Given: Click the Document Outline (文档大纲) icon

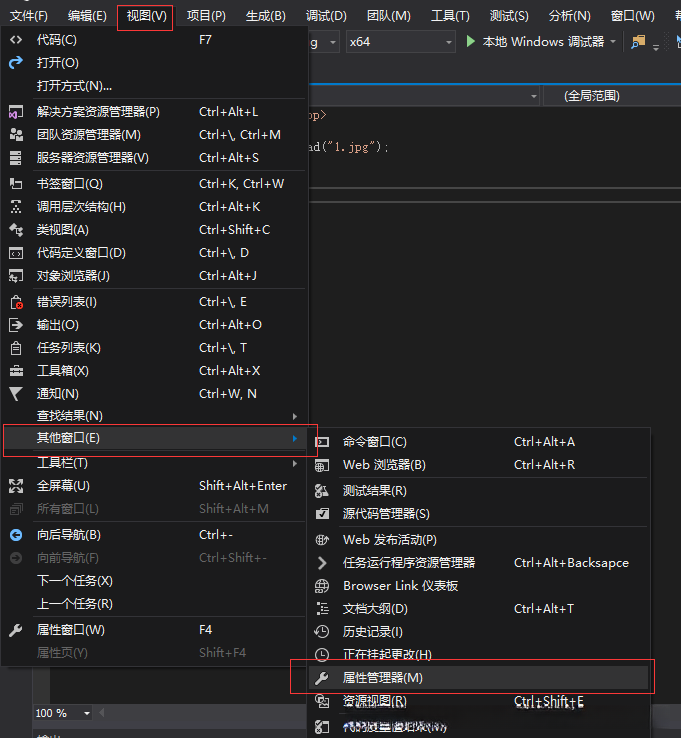Looking at the screenshot, I should (322, 609).
